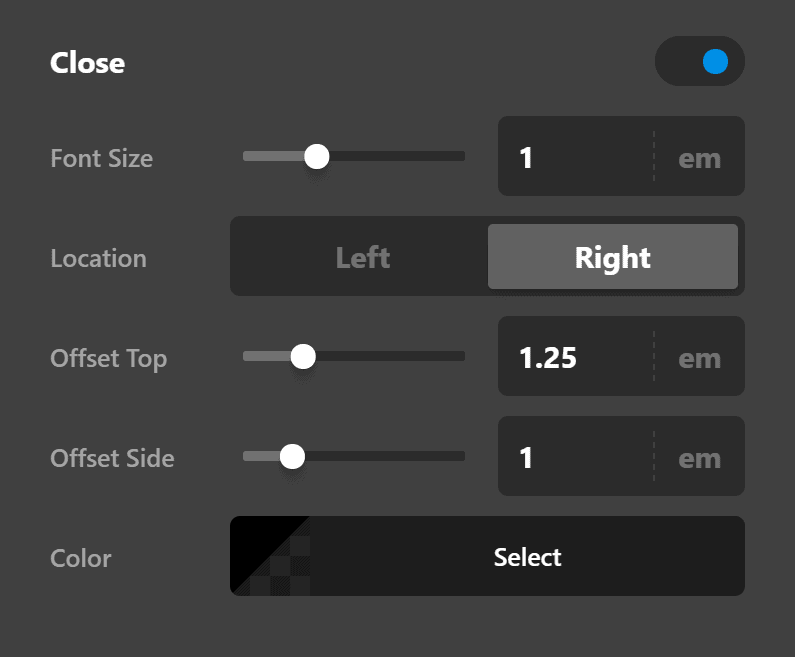The image size is (795, 657).
Task: Click the Offset Top slider handle
Action: [303, 356]
